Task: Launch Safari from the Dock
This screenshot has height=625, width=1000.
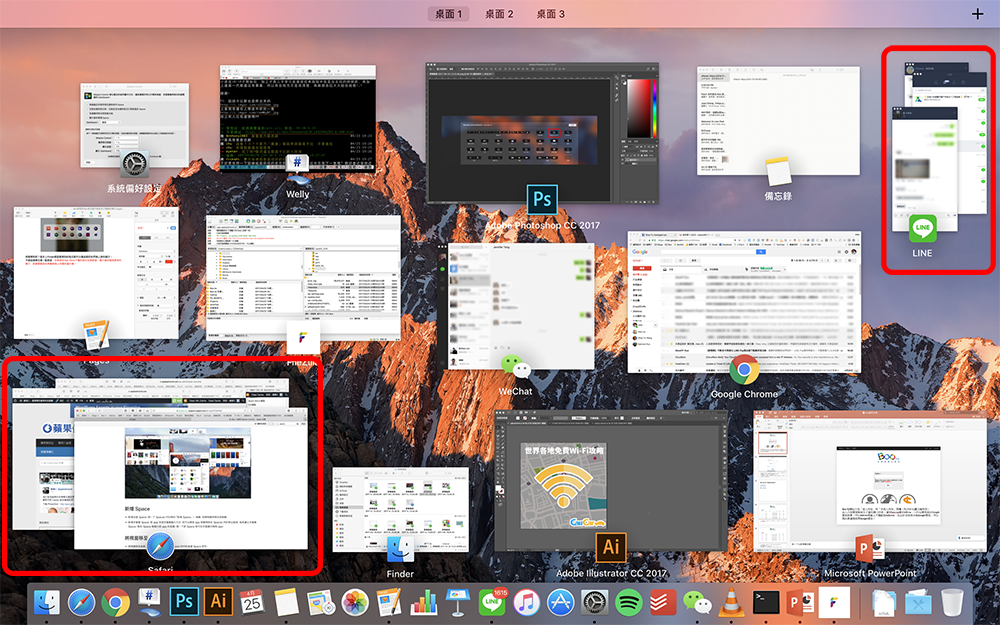Action: point(82,602)
